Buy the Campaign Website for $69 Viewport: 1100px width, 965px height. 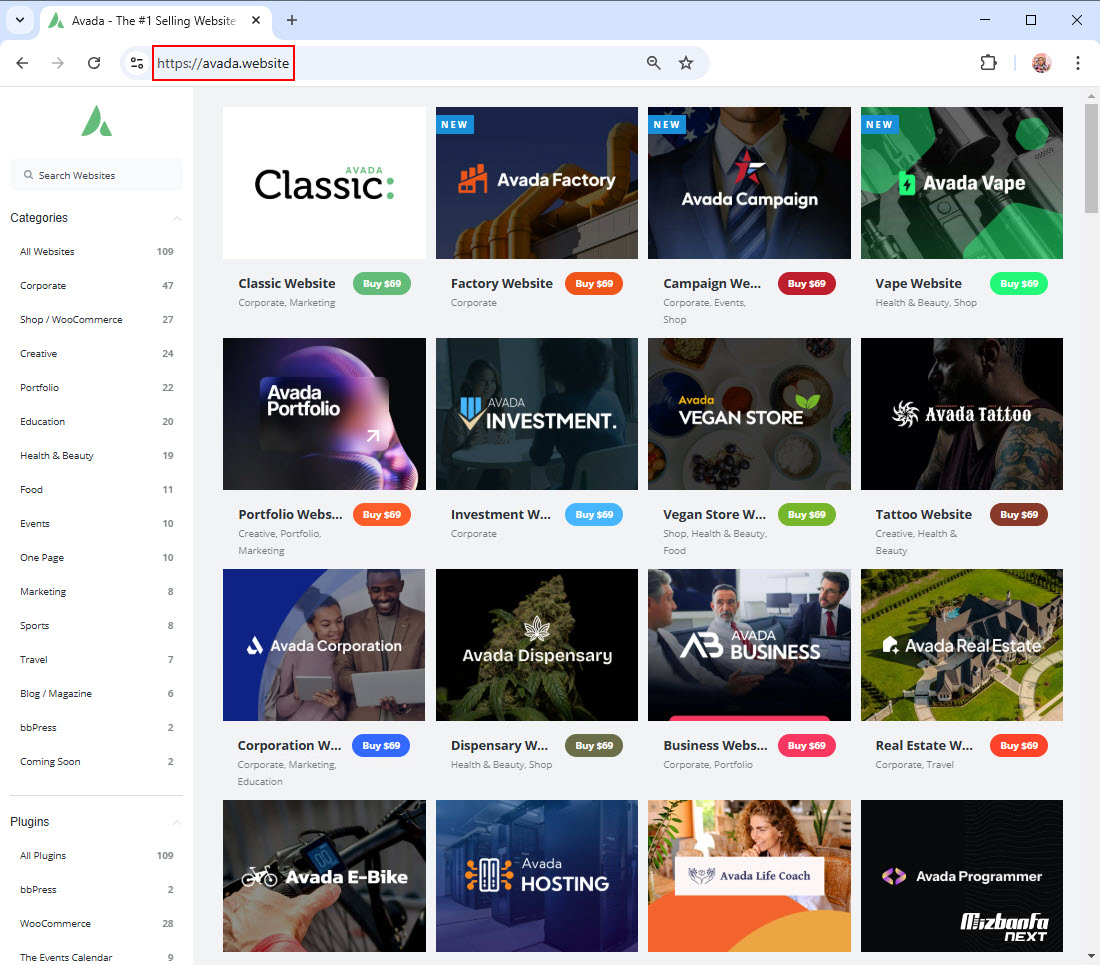tap(807, 283)
